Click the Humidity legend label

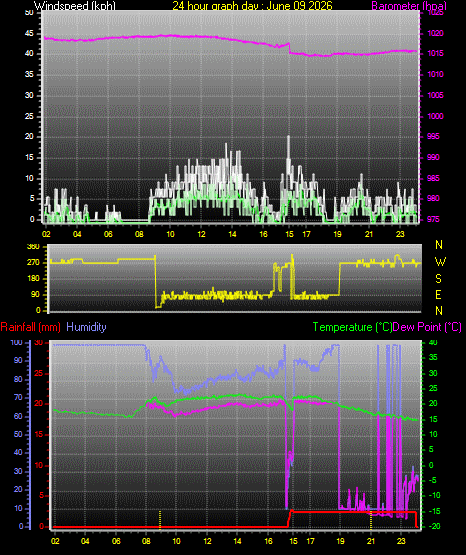pyautogui.click(x=86, y=327)
